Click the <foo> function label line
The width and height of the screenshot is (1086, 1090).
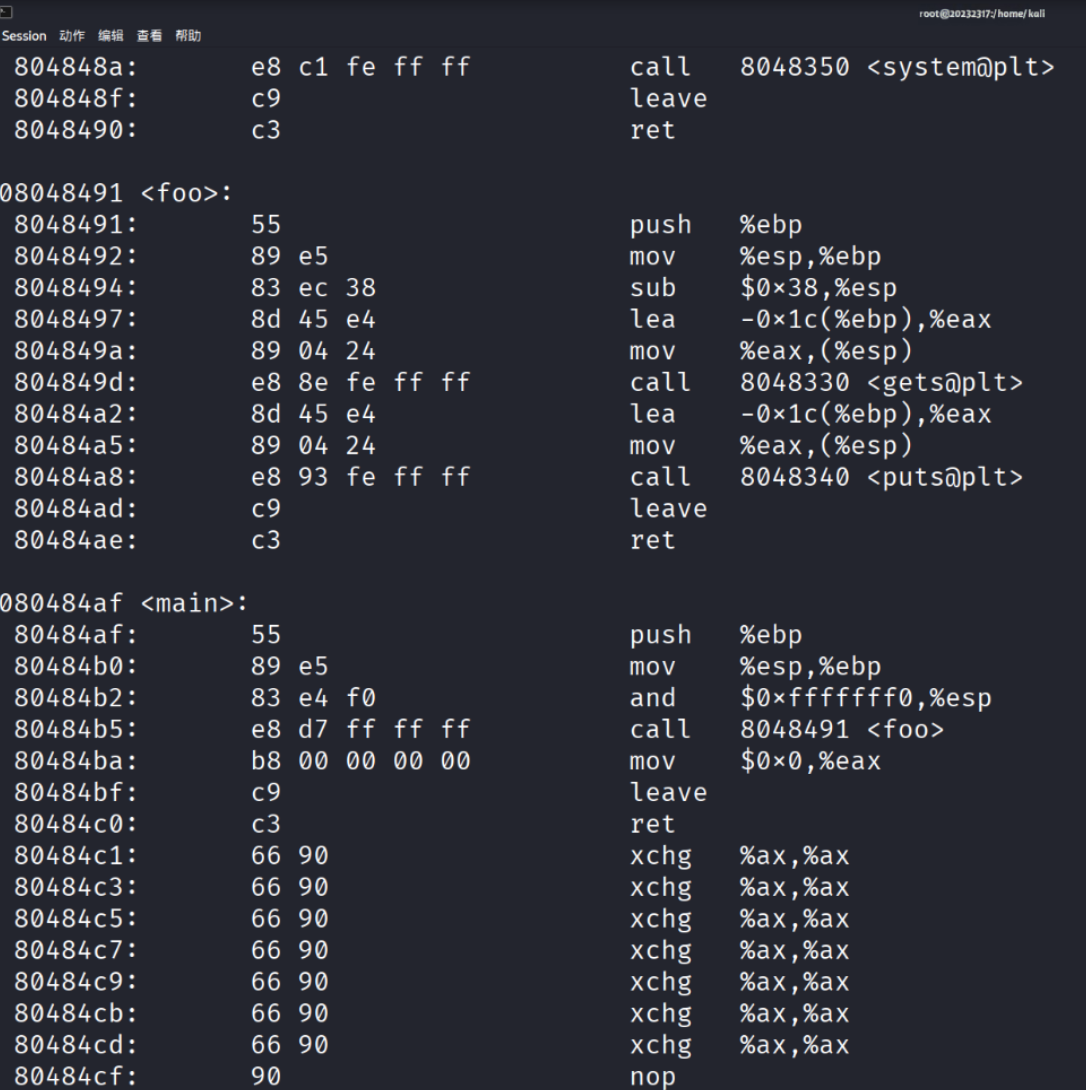click(x=116, y=193)
